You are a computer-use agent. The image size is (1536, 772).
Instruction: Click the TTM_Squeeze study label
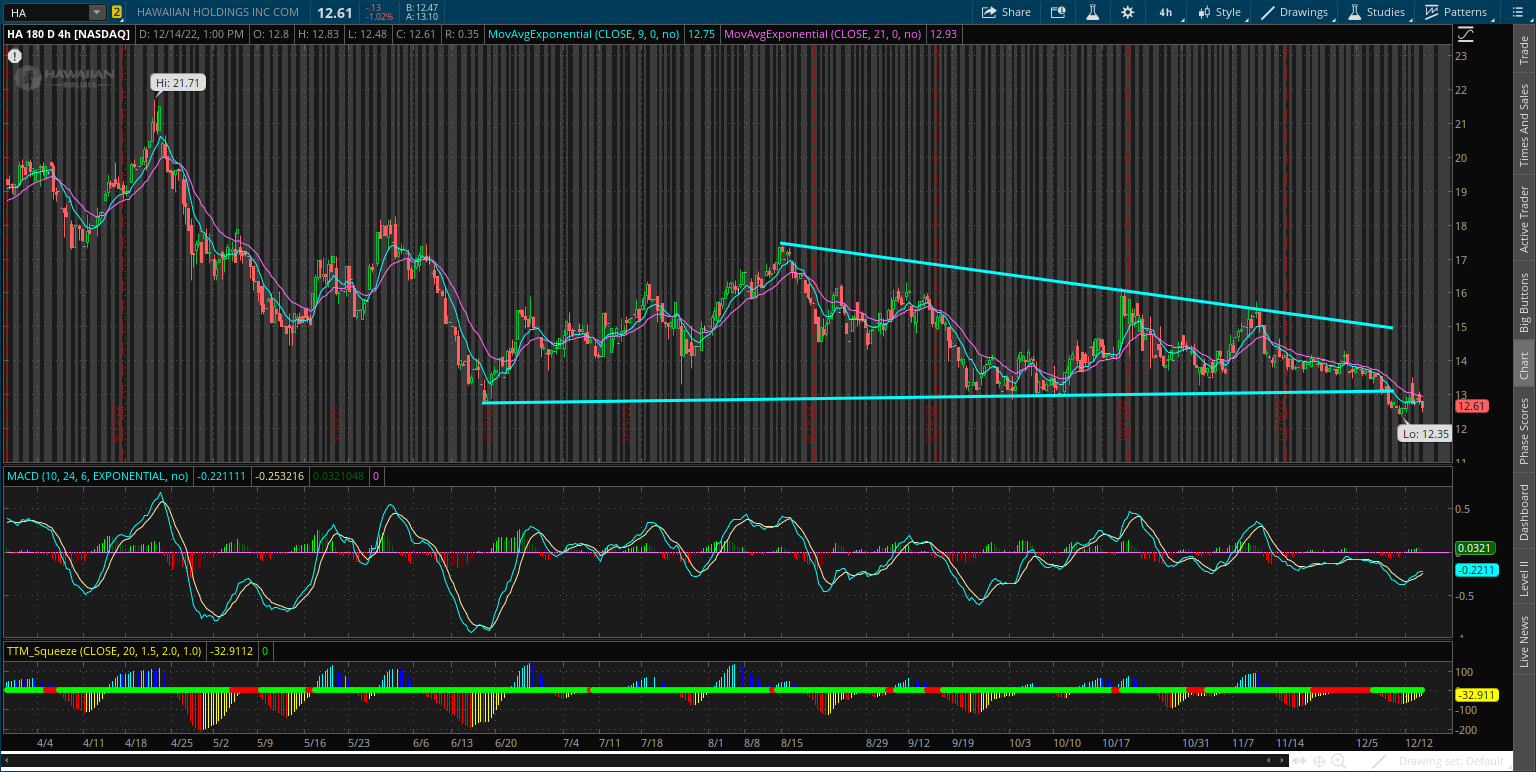click(104, 651)
